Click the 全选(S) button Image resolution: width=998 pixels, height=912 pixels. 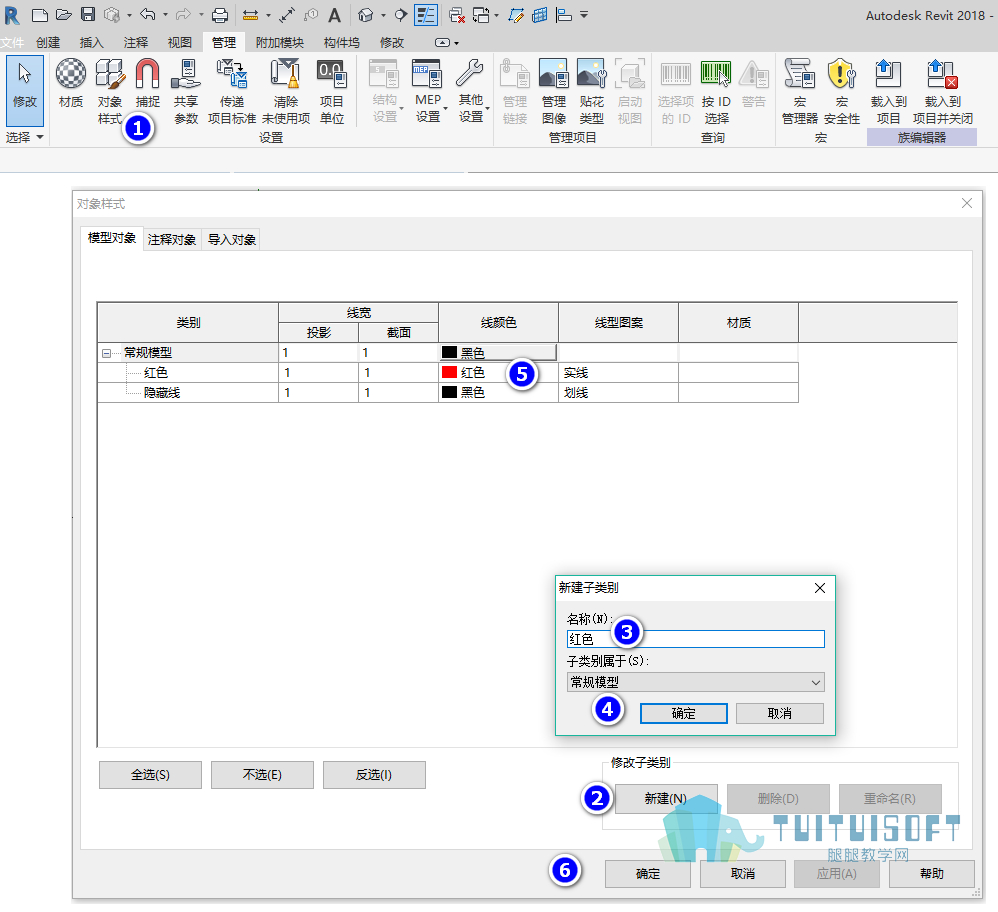tap(150, 775)
